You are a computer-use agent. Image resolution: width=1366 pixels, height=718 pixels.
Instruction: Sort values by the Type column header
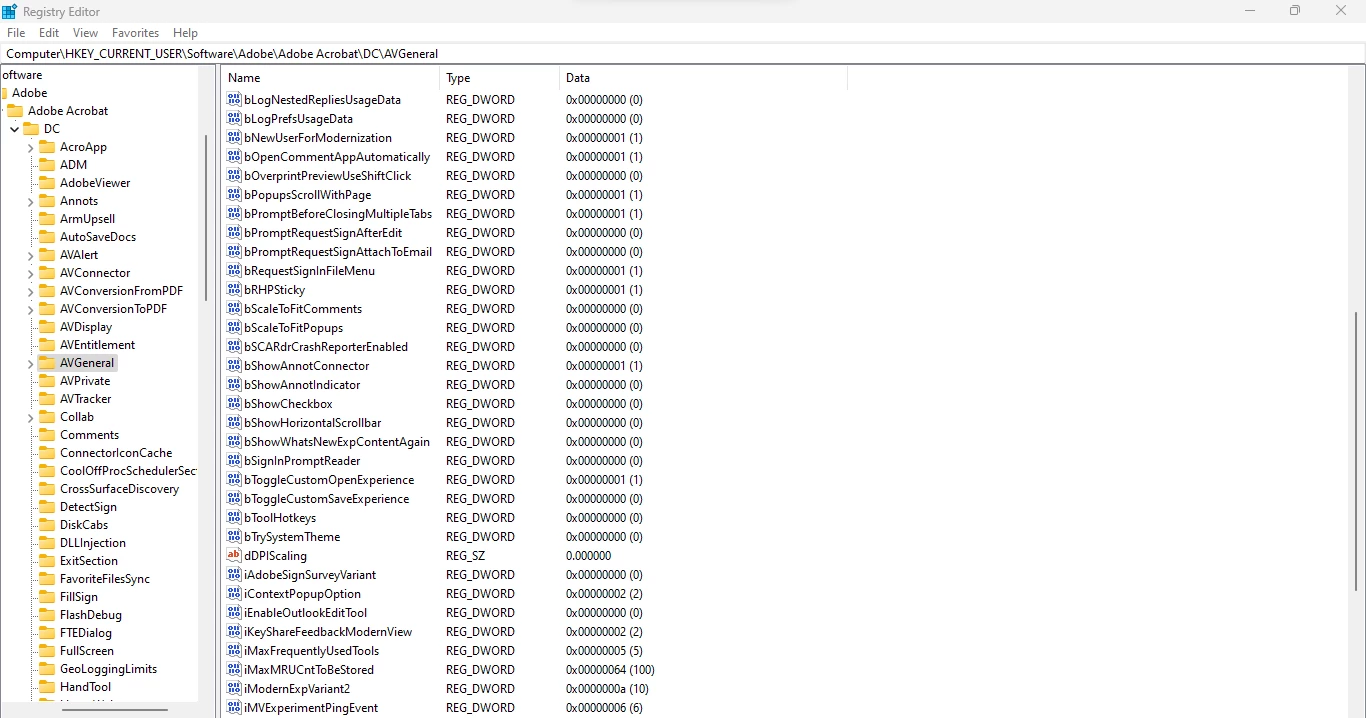(x=500, y=78)
